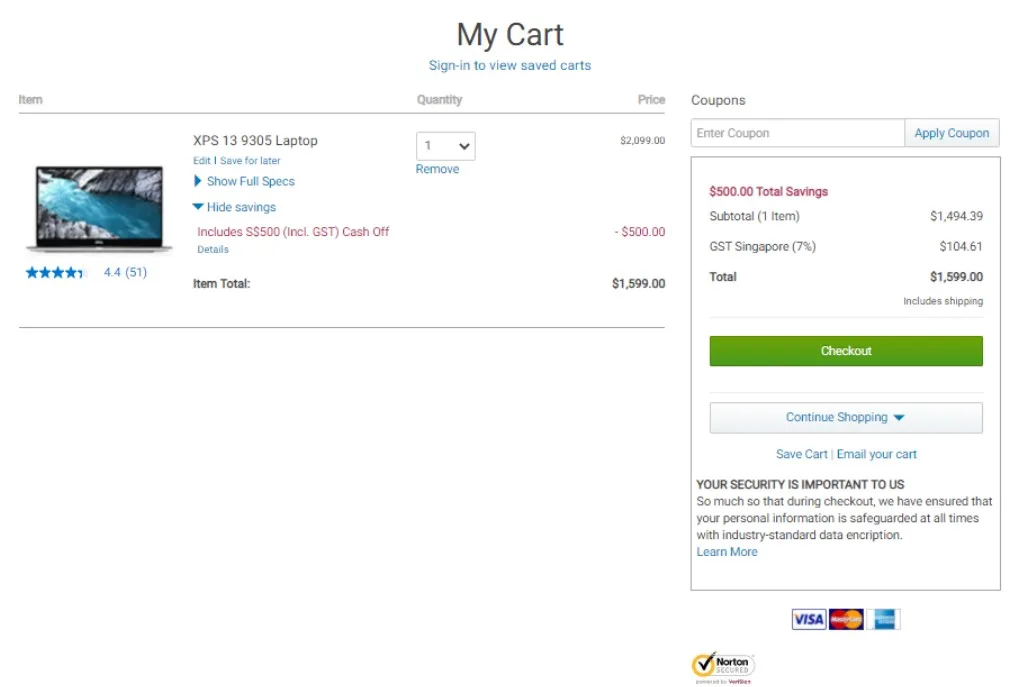Open the quantity dropdown

pyautogui.click(x=446, y=146)
